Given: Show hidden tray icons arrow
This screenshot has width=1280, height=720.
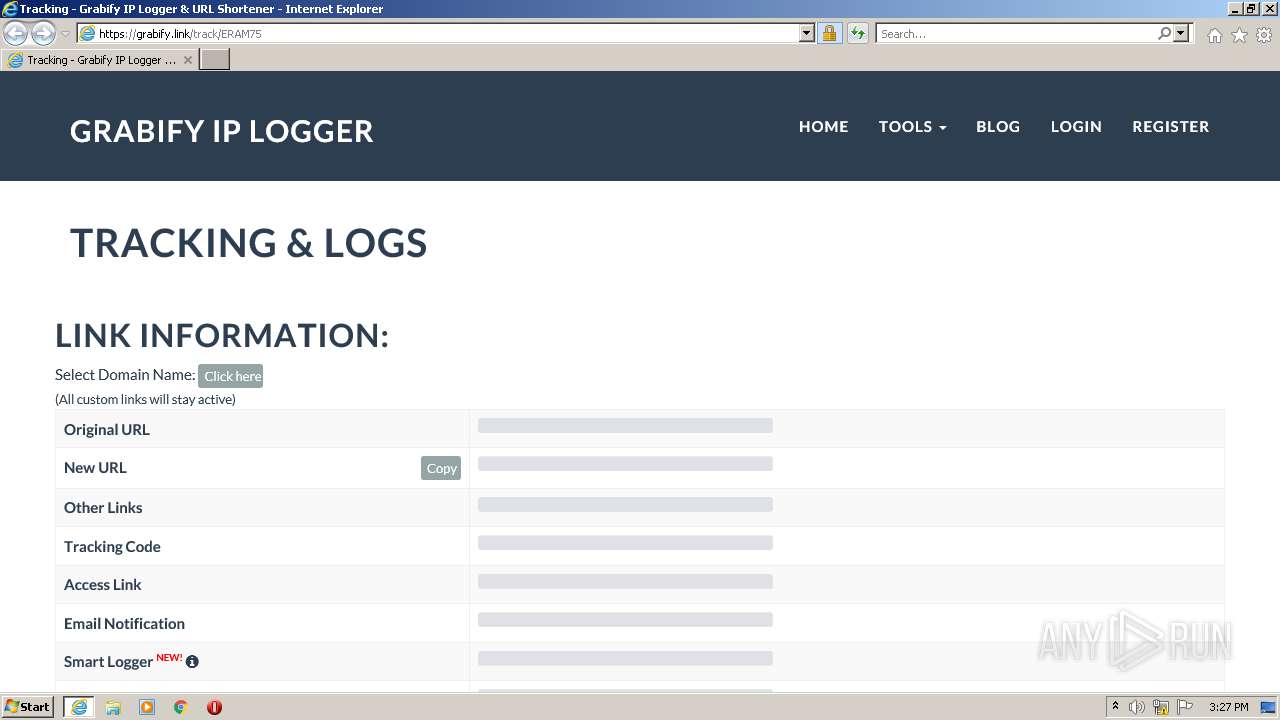Looking at the screenshot, I should pyautogui.click(x=1115, y=707).
